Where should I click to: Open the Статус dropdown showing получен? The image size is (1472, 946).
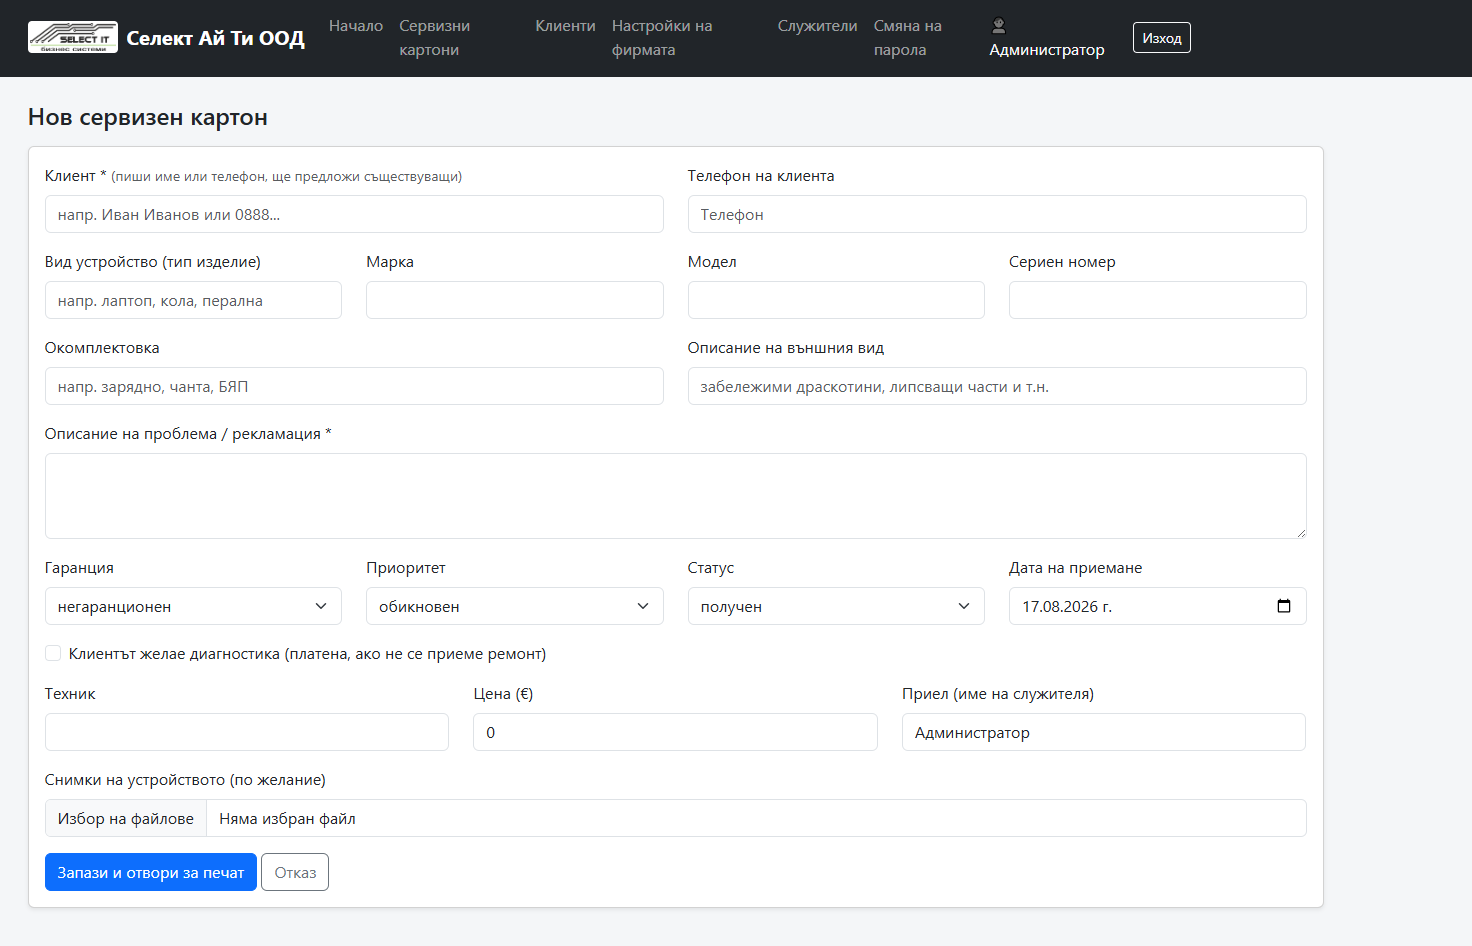click(836, 606)
